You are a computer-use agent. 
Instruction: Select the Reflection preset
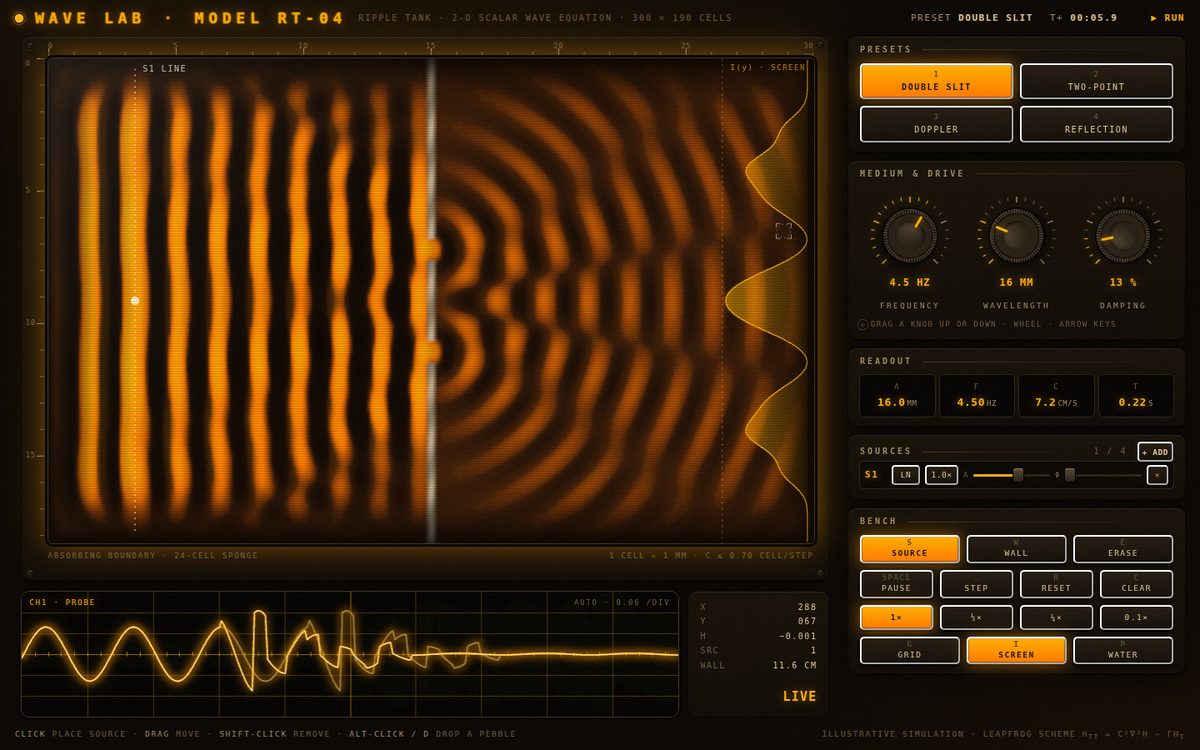click(x=1096, y=124)
